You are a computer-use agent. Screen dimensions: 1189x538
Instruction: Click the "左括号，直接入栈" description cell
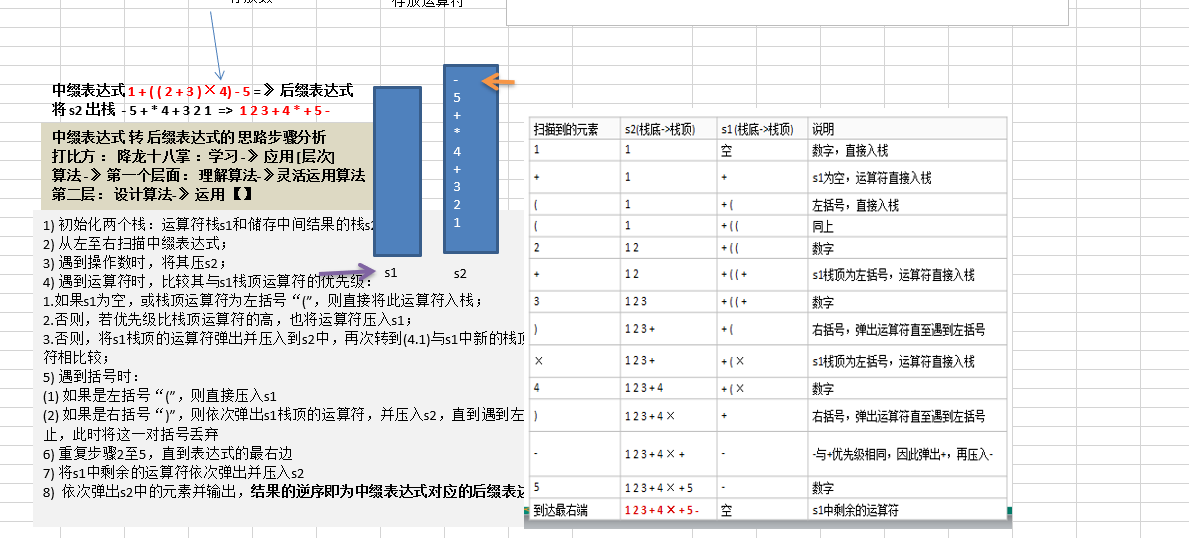pos(855,205)
